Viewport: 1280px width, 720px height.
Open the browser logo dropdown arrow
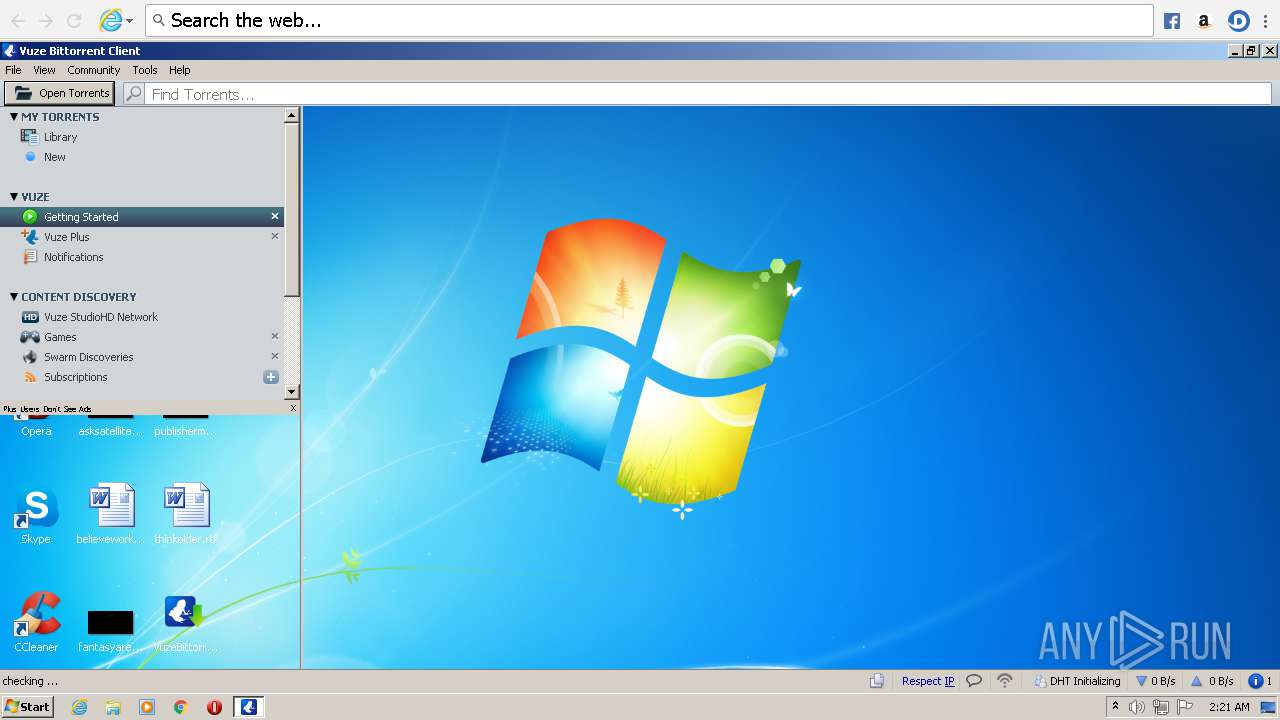129,21
